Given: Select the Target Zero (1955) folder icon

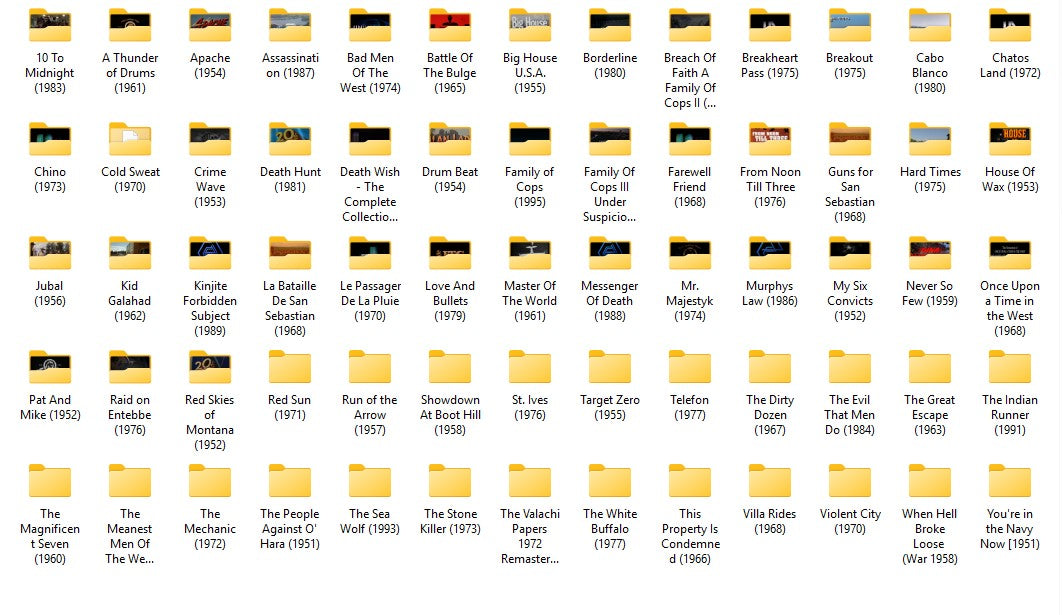Looking at the screenshot, I should click(610, 367).
